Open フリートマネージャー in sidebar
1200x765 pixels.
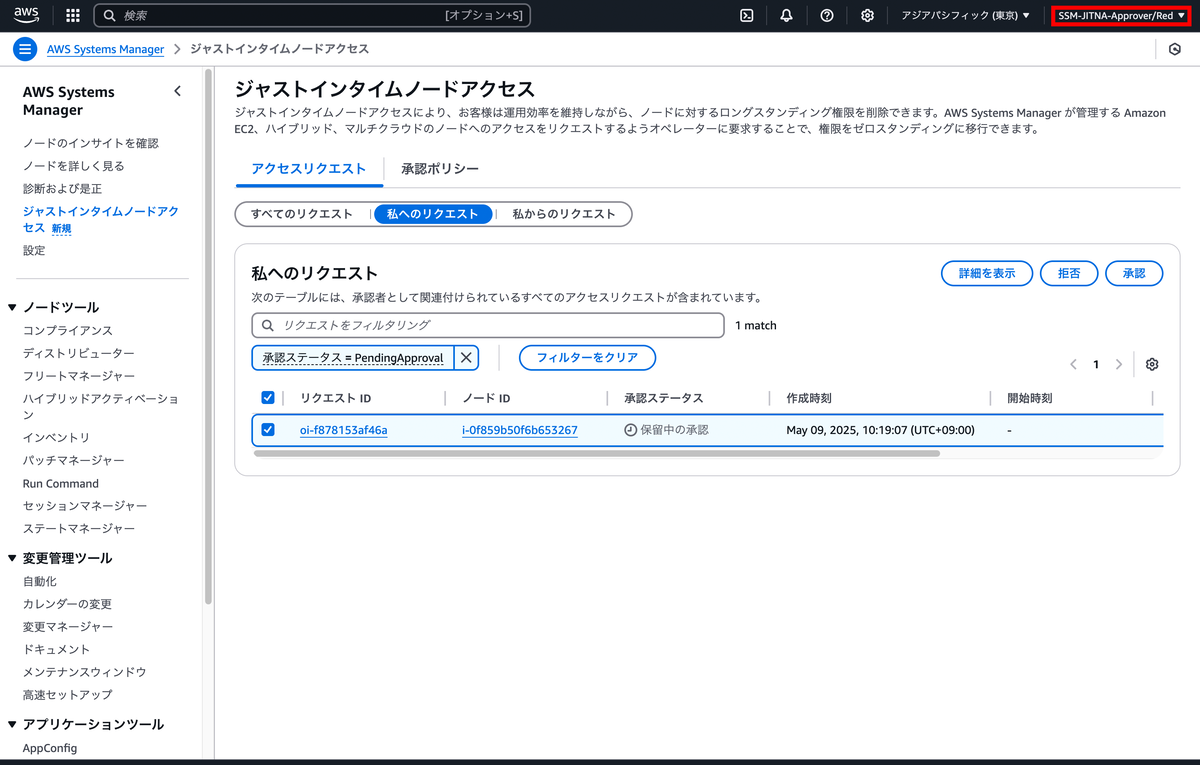(x=79, y=376)
